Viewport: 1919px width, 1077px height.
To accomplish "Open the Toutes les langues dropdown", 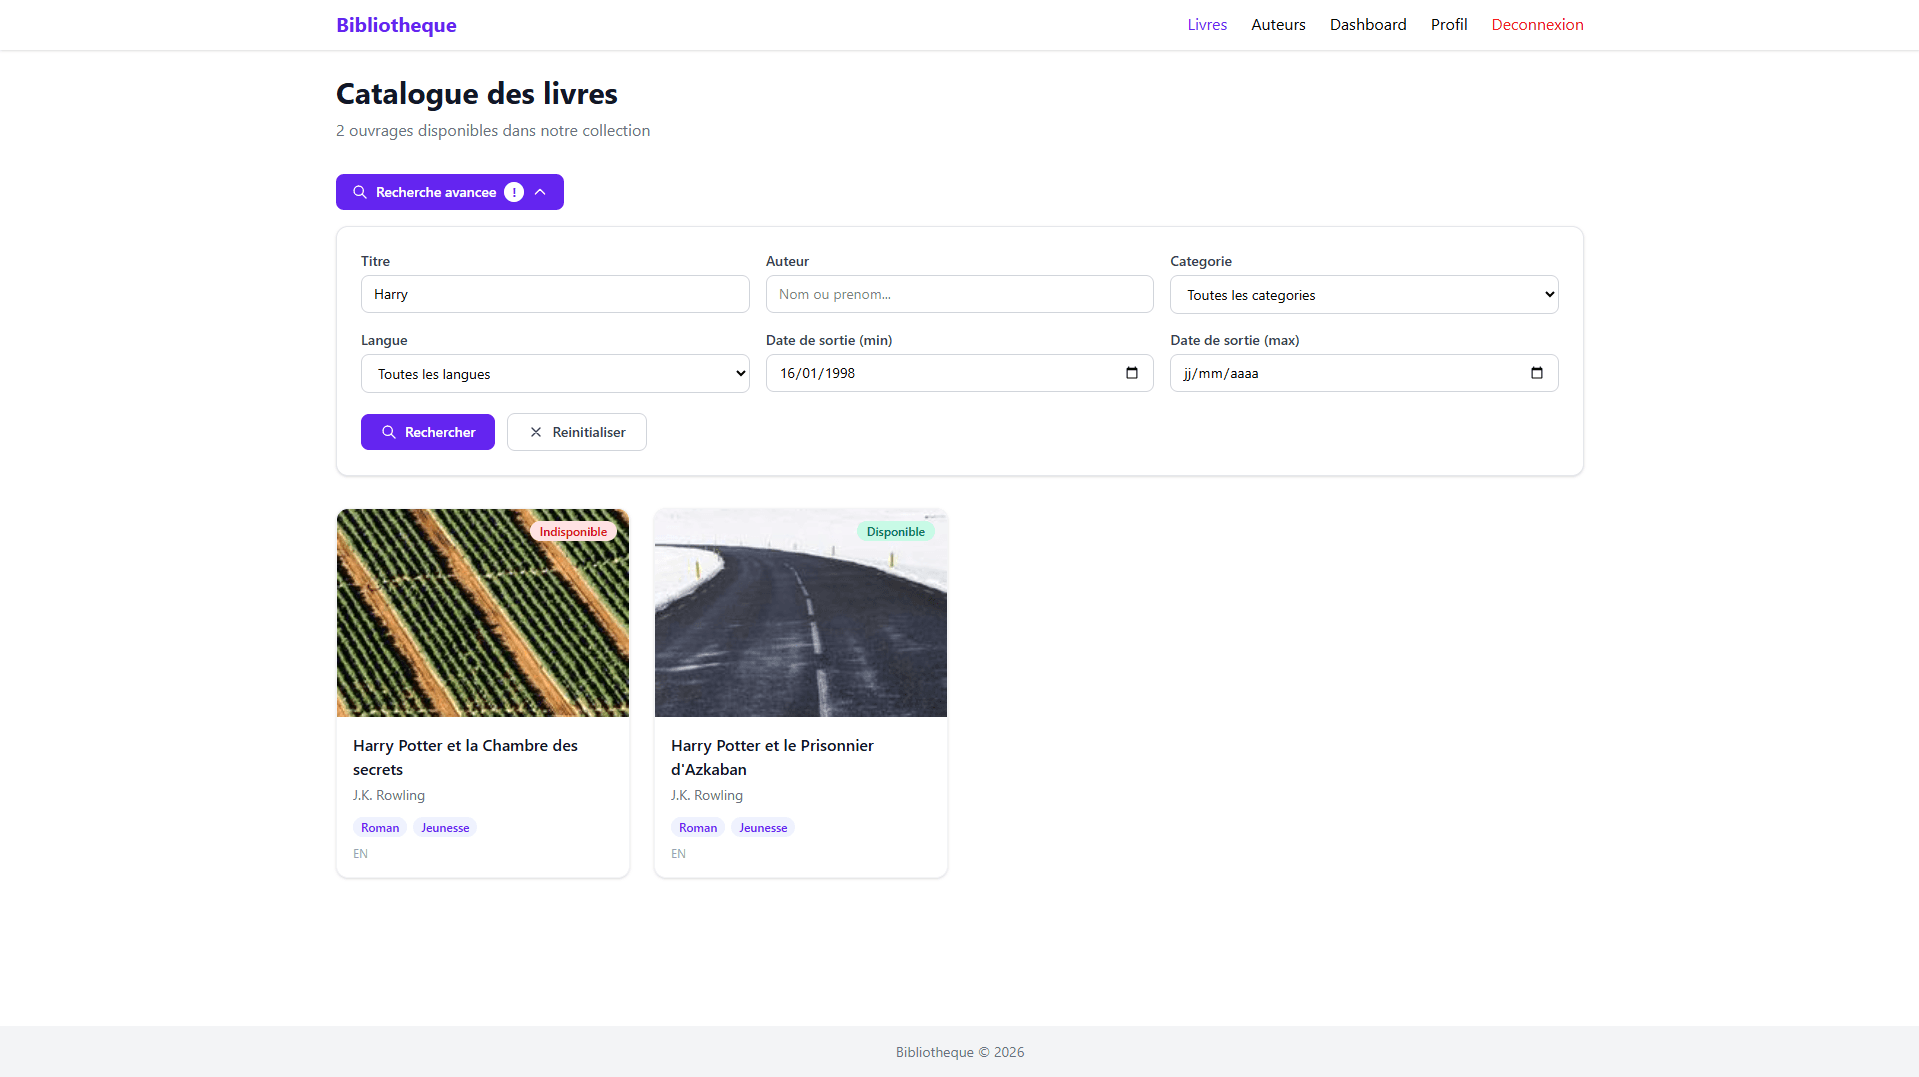I will coord(555,373).
